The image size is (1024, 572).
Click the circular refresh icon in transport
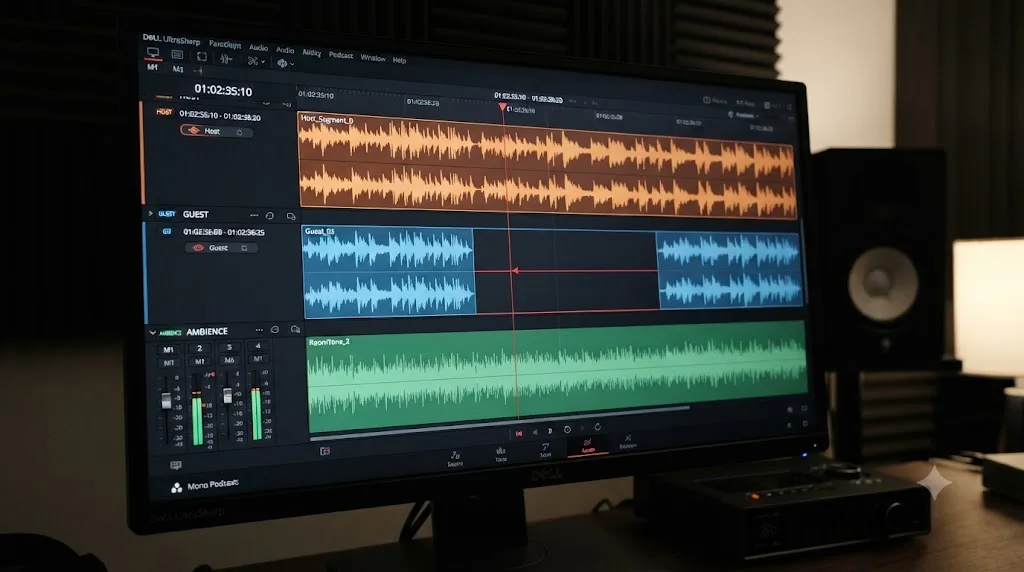[x=598, y=426]
